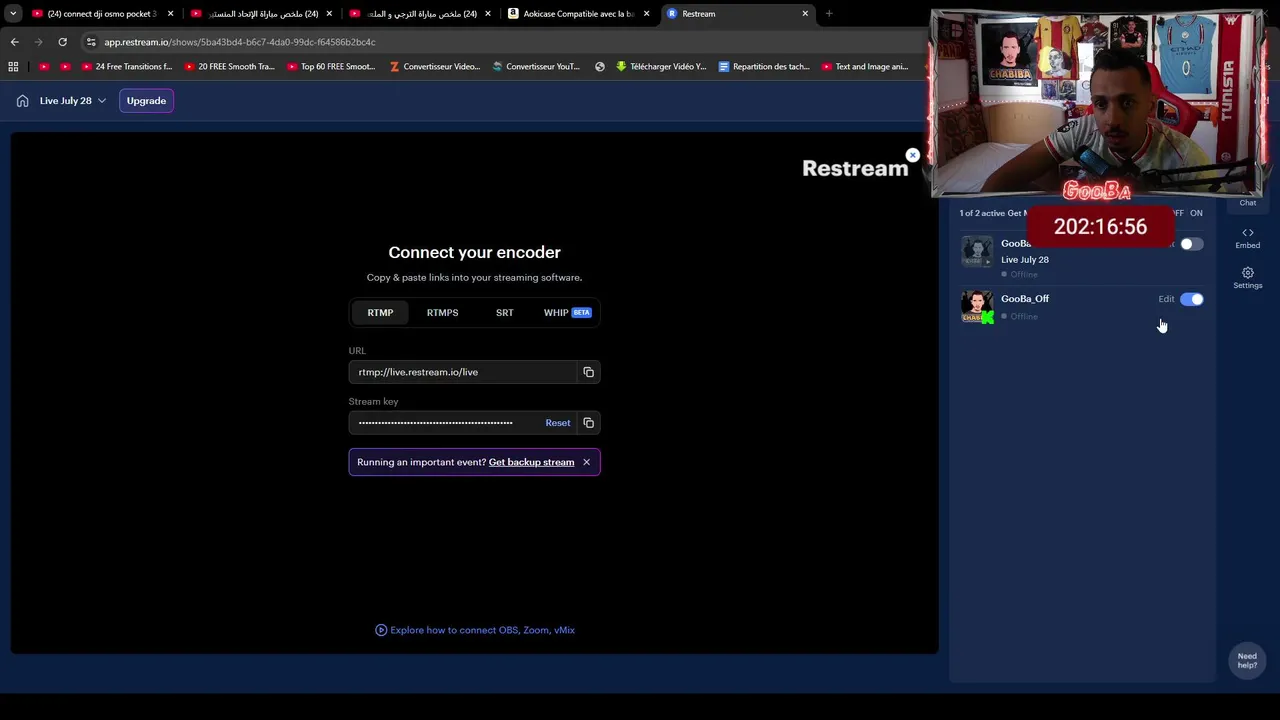This screenshot has width=1280, height=720.
Task: Click the Connect your encoder heading
Action: tap(474, 252)
